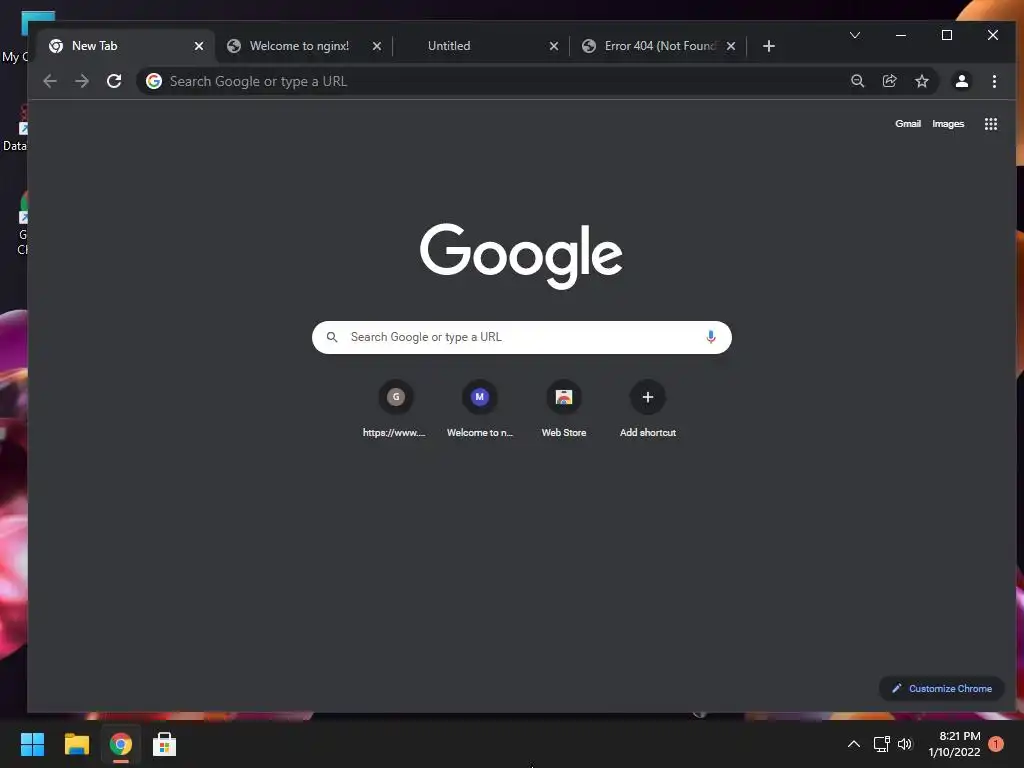Show hidden system tray icons
The height and width of the screenshot is (768, 1024).
854,744
